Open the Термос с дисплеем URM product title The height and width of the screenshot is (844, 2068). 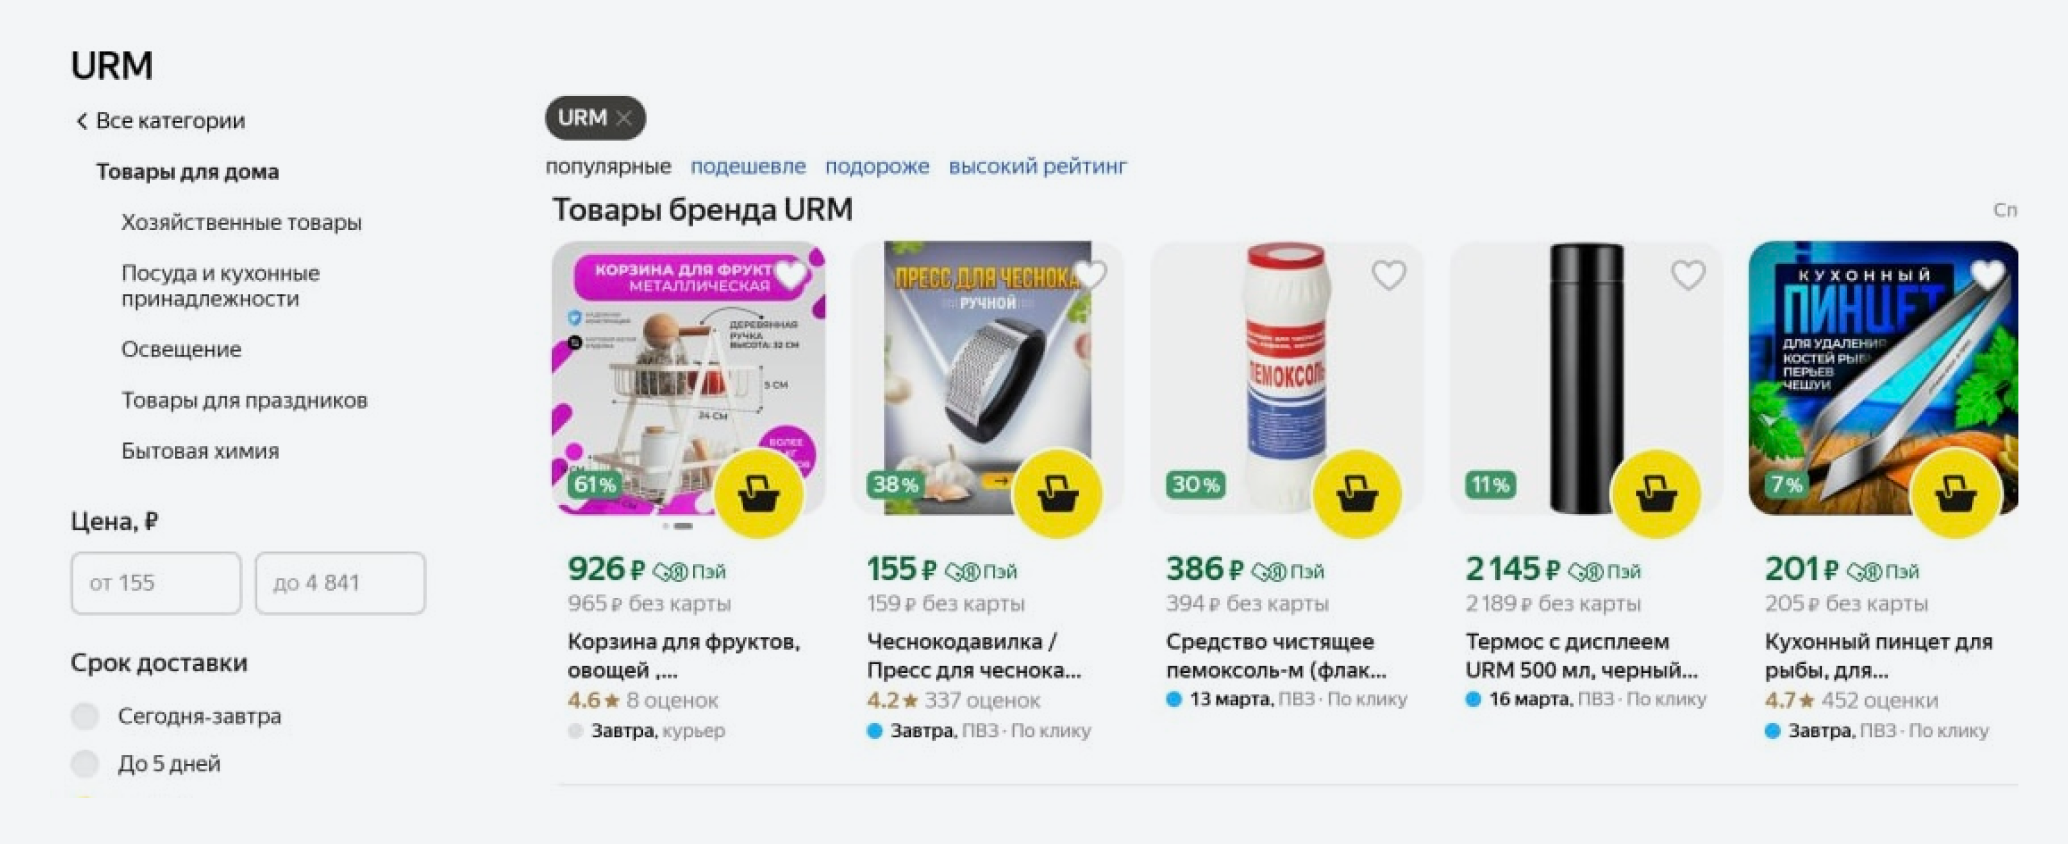point(1581,655)
